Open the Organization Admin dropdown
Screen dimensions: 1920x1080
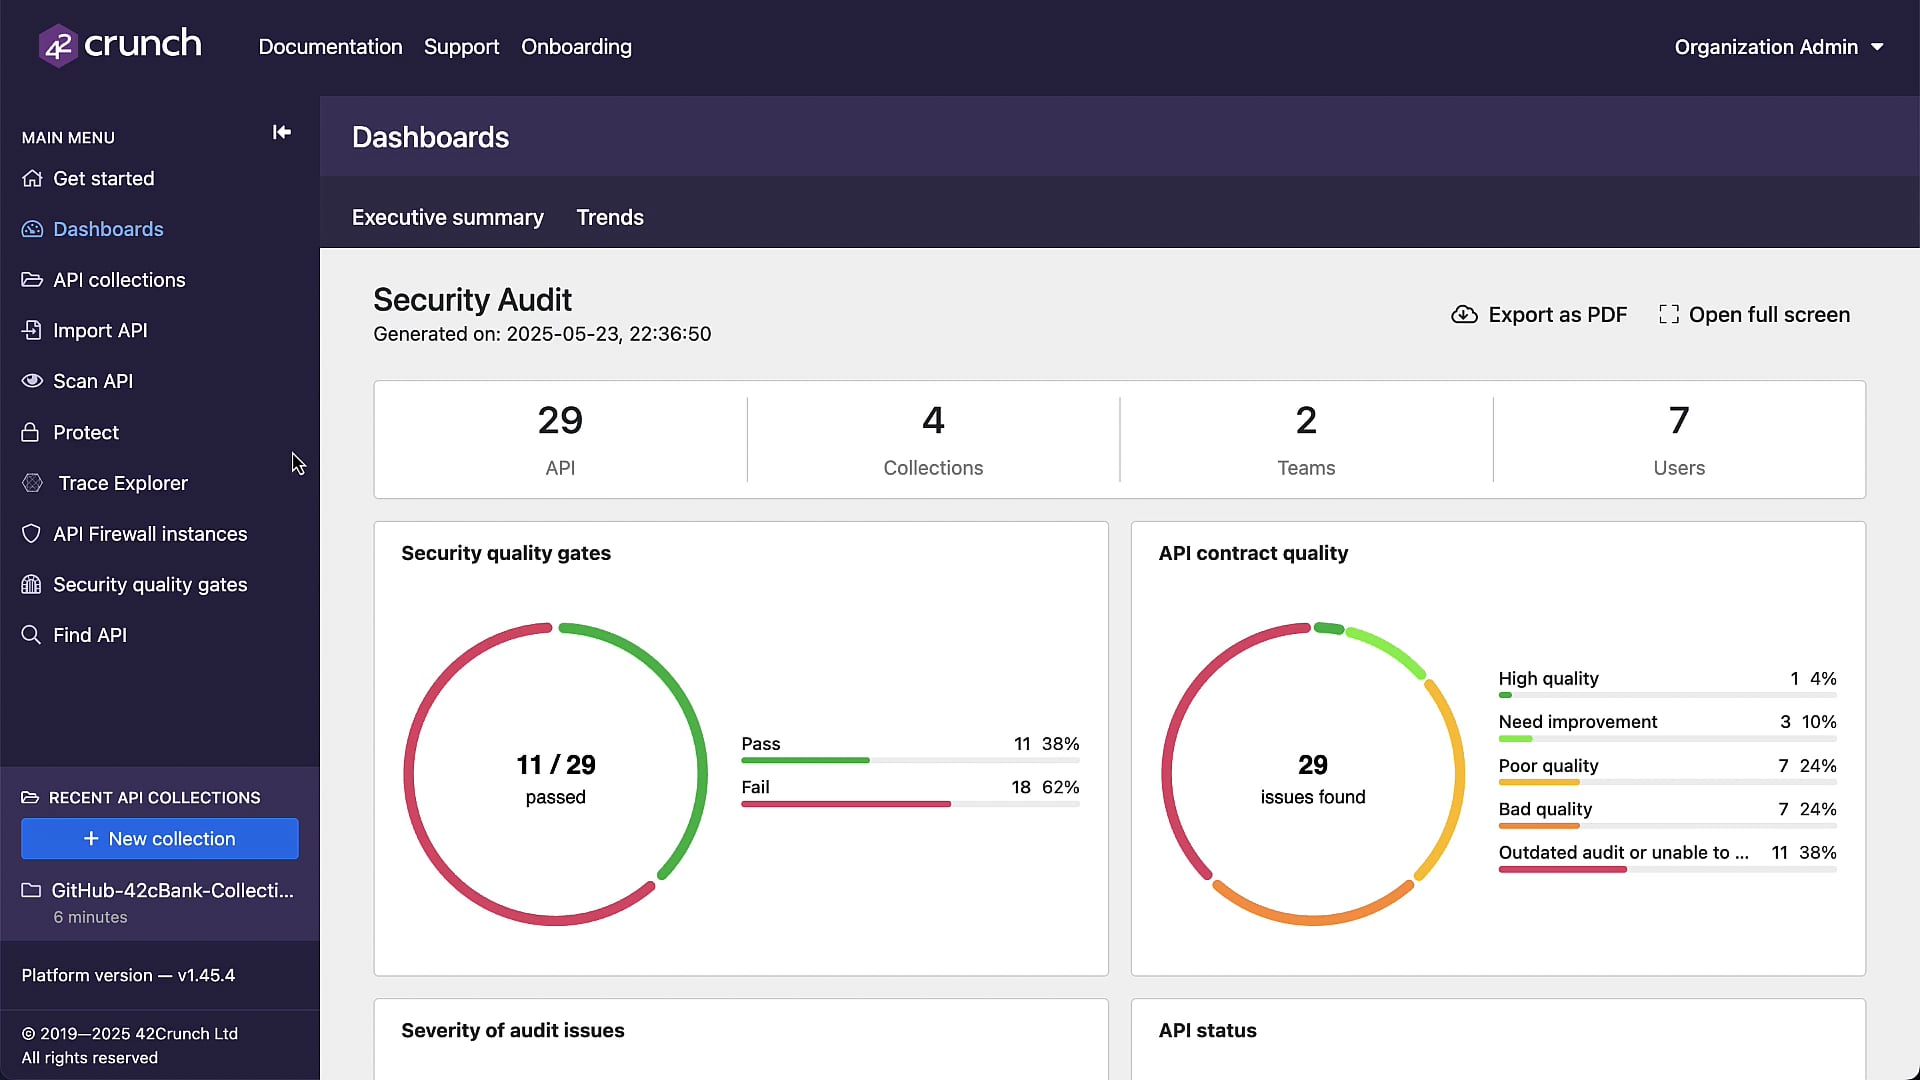point(1779,47)
